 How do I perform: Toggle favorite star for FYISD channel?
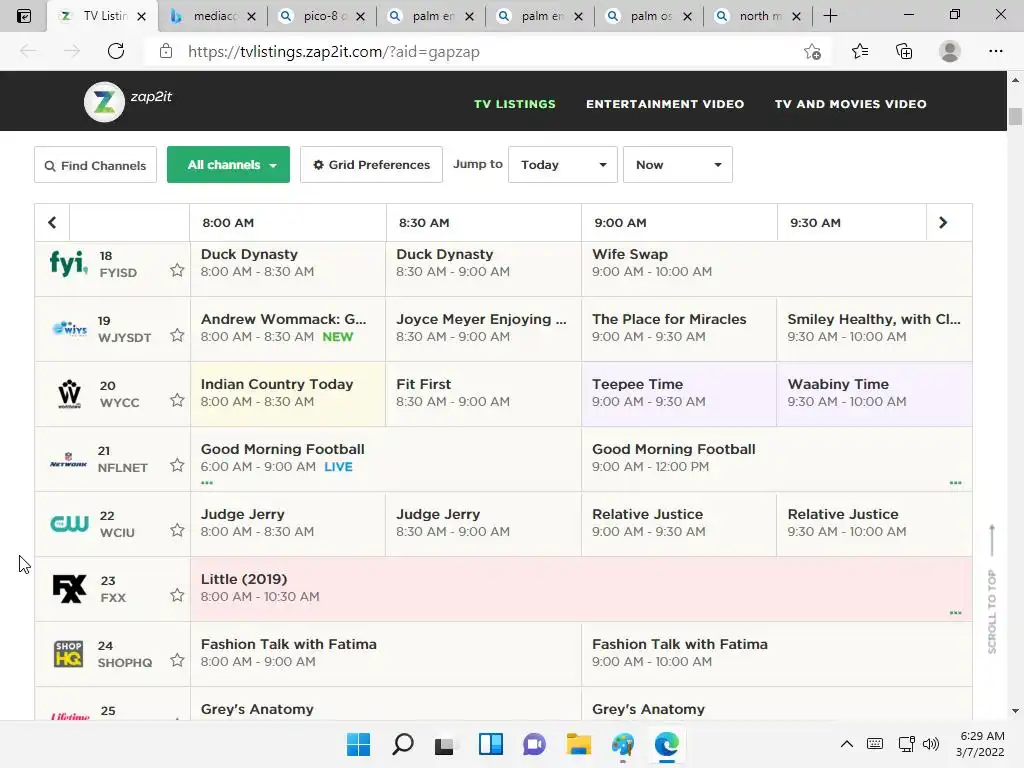point(177,270)
